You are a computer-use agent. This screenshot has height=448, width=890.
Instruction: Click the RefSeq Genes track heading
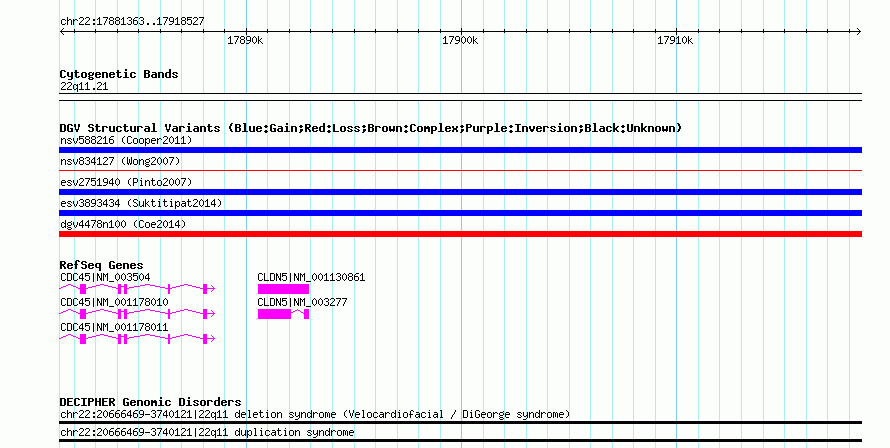[101, 265]
